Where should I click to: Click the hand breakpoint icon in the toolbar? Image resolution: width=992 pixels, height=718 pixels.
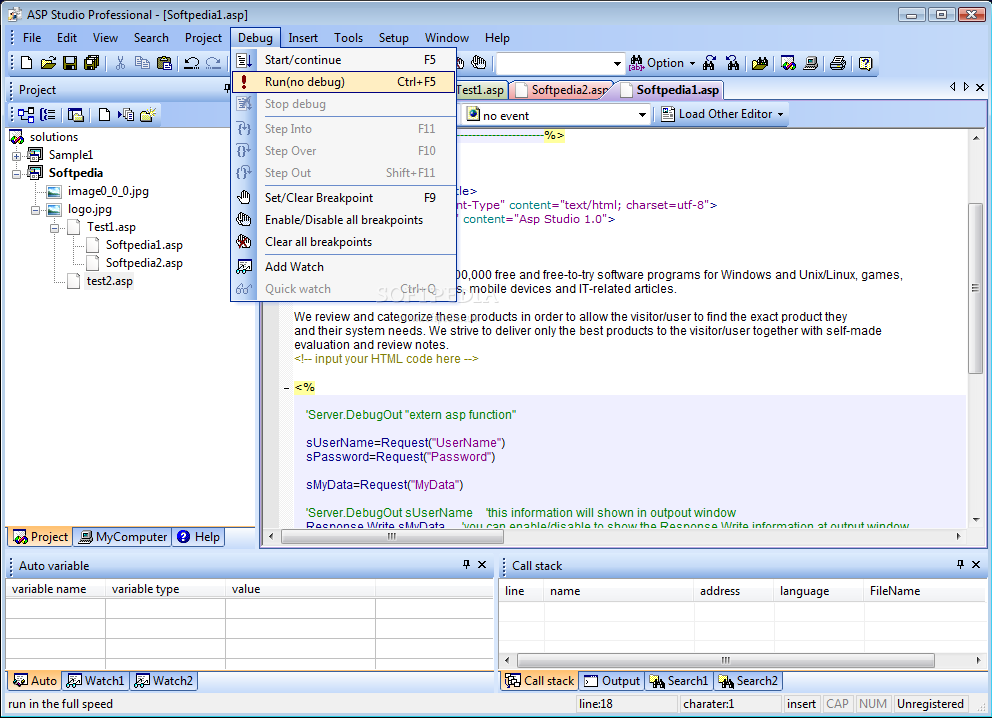click(x=479, y=63)
